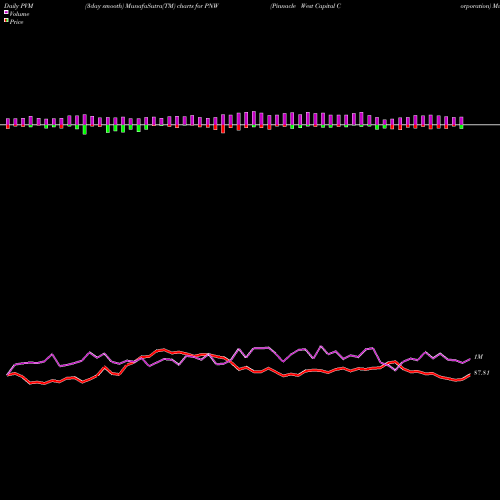This screenshot has width=500, height=500.
Task: Click the Volume legend color swatch
Action: click(x=6, y=12)
